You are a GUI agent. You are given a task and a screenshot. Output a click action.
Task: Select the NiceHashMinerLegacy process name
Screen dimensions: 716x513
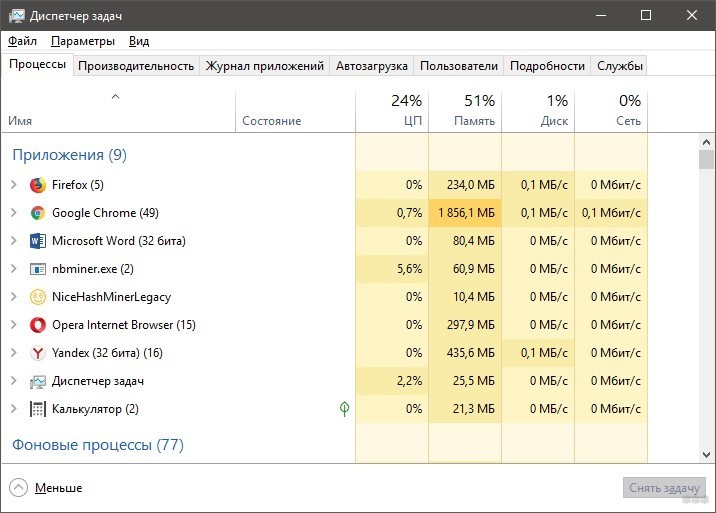(111, 297)
